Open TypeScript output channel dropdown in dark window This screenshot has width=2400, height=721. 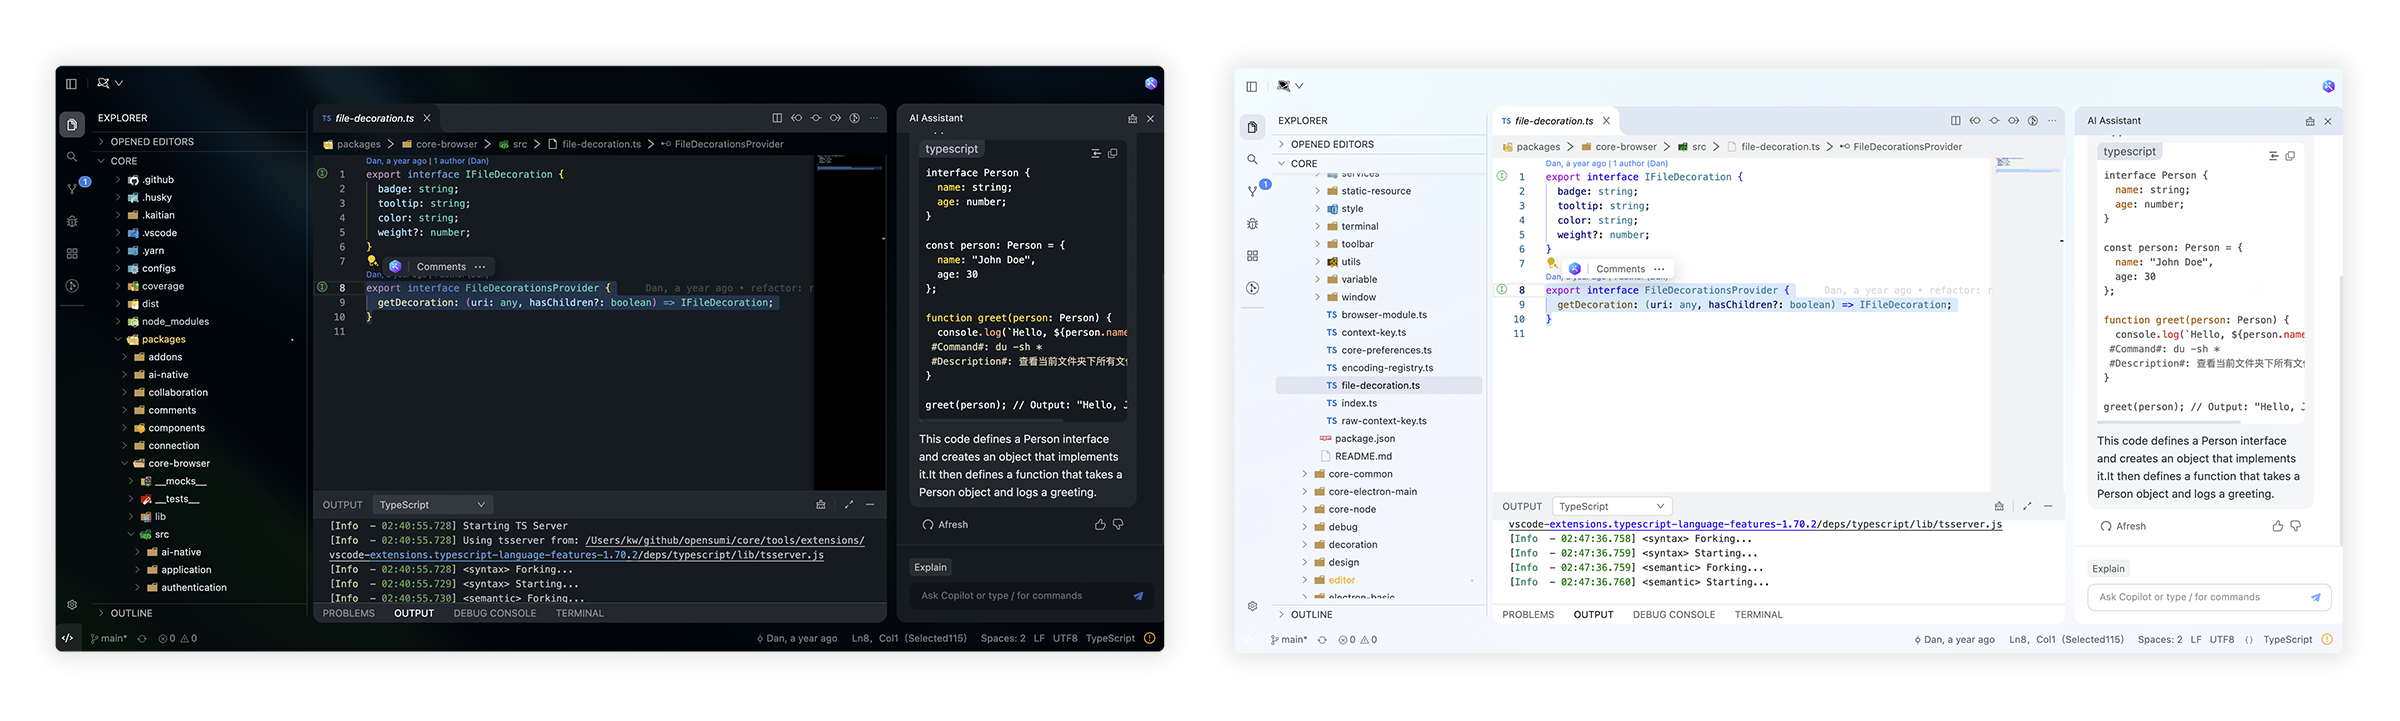432,505
